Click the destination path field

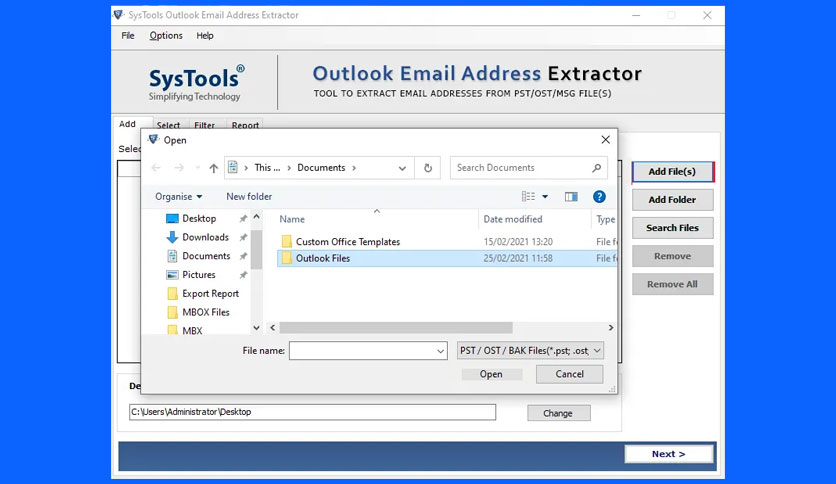312,412
